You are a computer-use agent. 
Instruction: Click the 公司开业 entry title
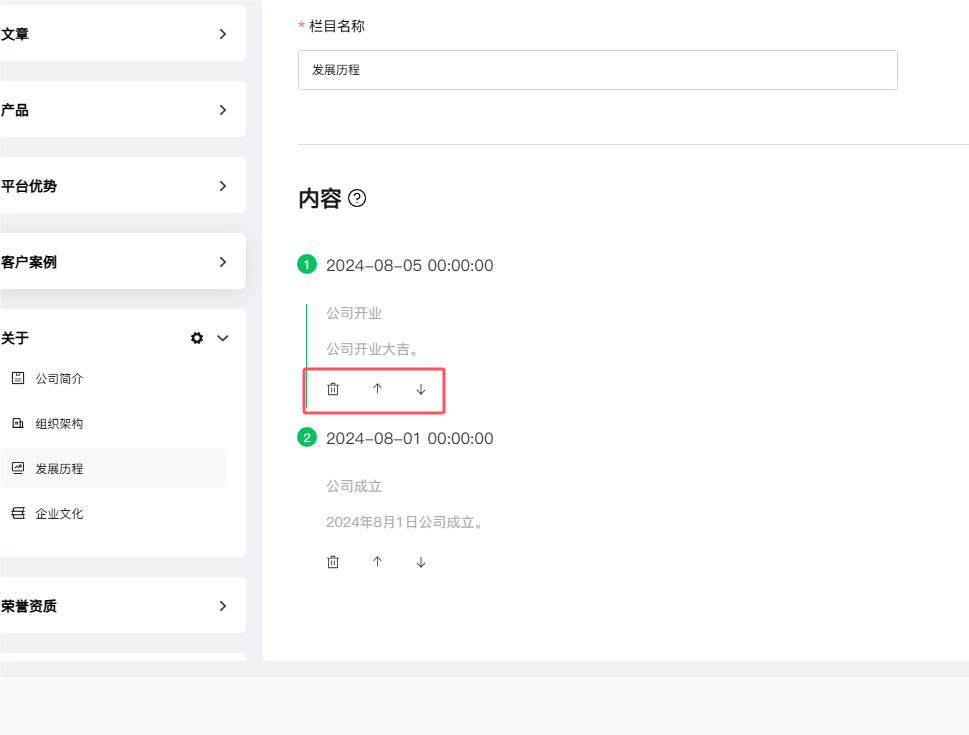click(x=354, y=313)
